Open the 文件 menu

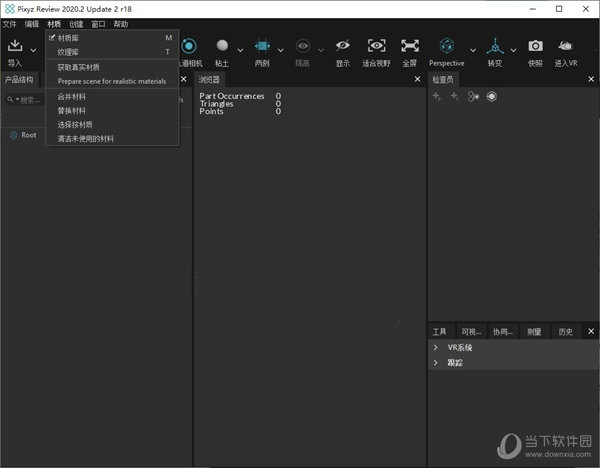[x=10, y=24]
